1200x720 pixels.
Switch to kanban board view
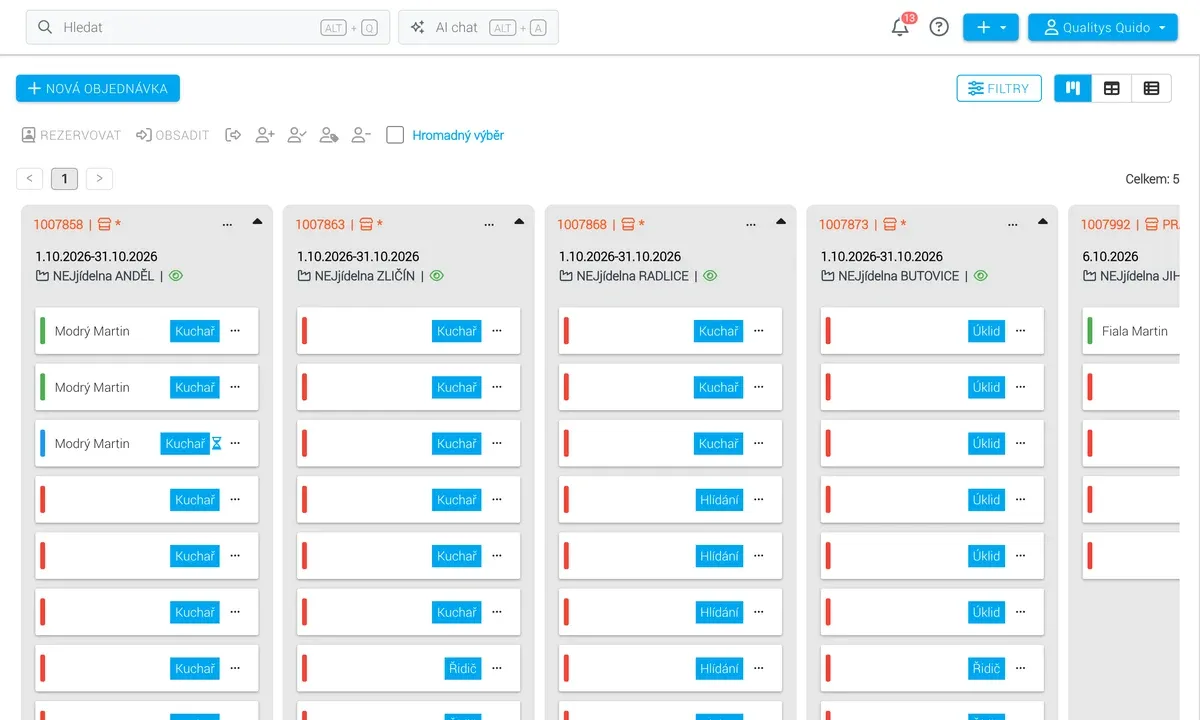[x=1073, y=88]
